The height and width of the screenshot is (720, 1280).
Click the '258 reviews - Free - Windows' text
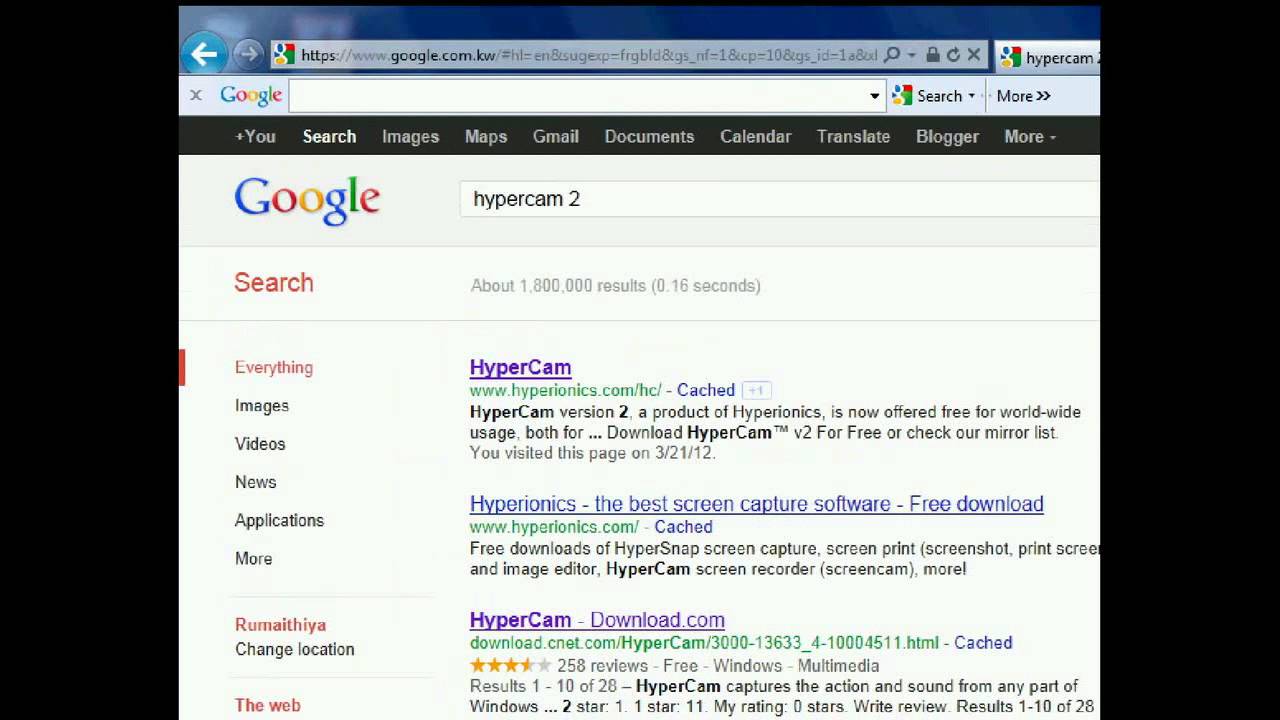coord(670,665)
